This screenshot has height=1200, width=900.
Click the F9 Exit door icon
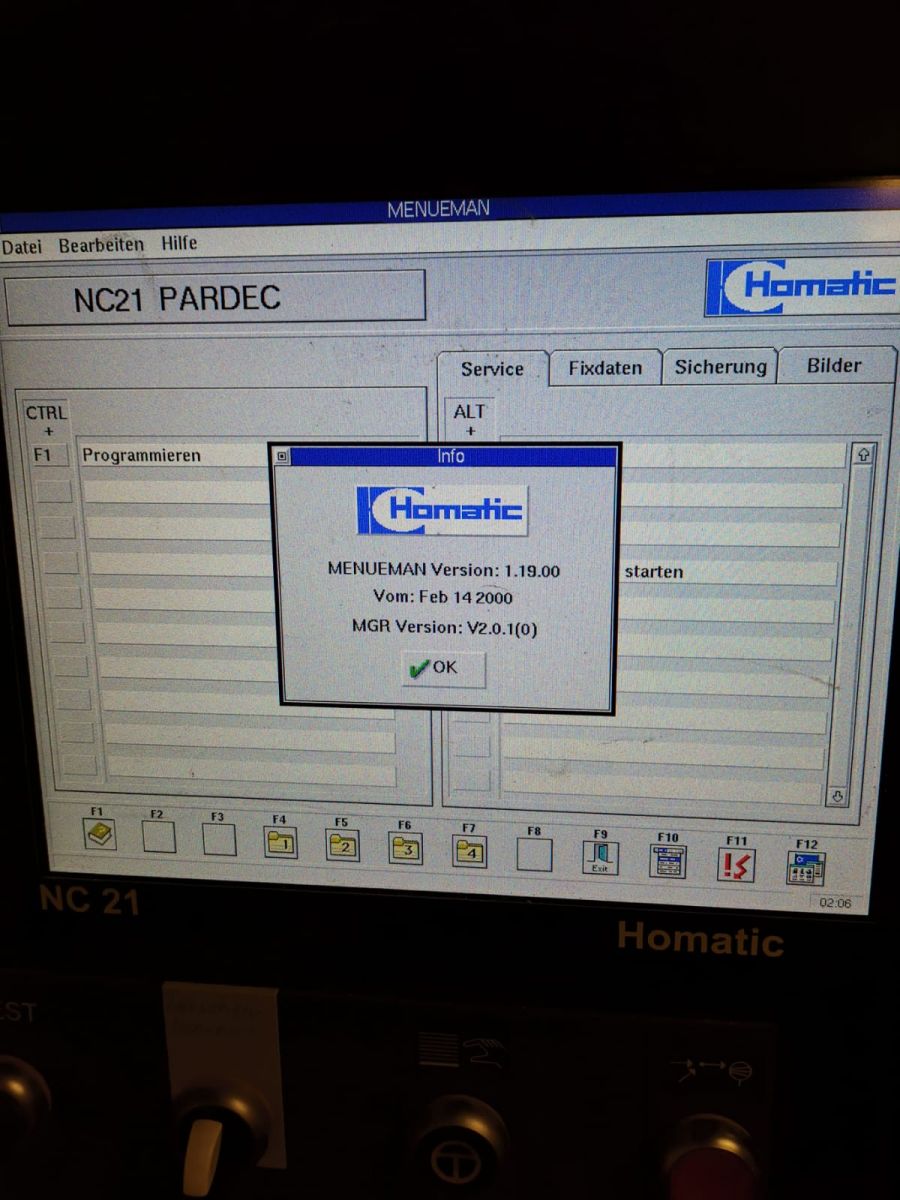[x=600, y=858]
